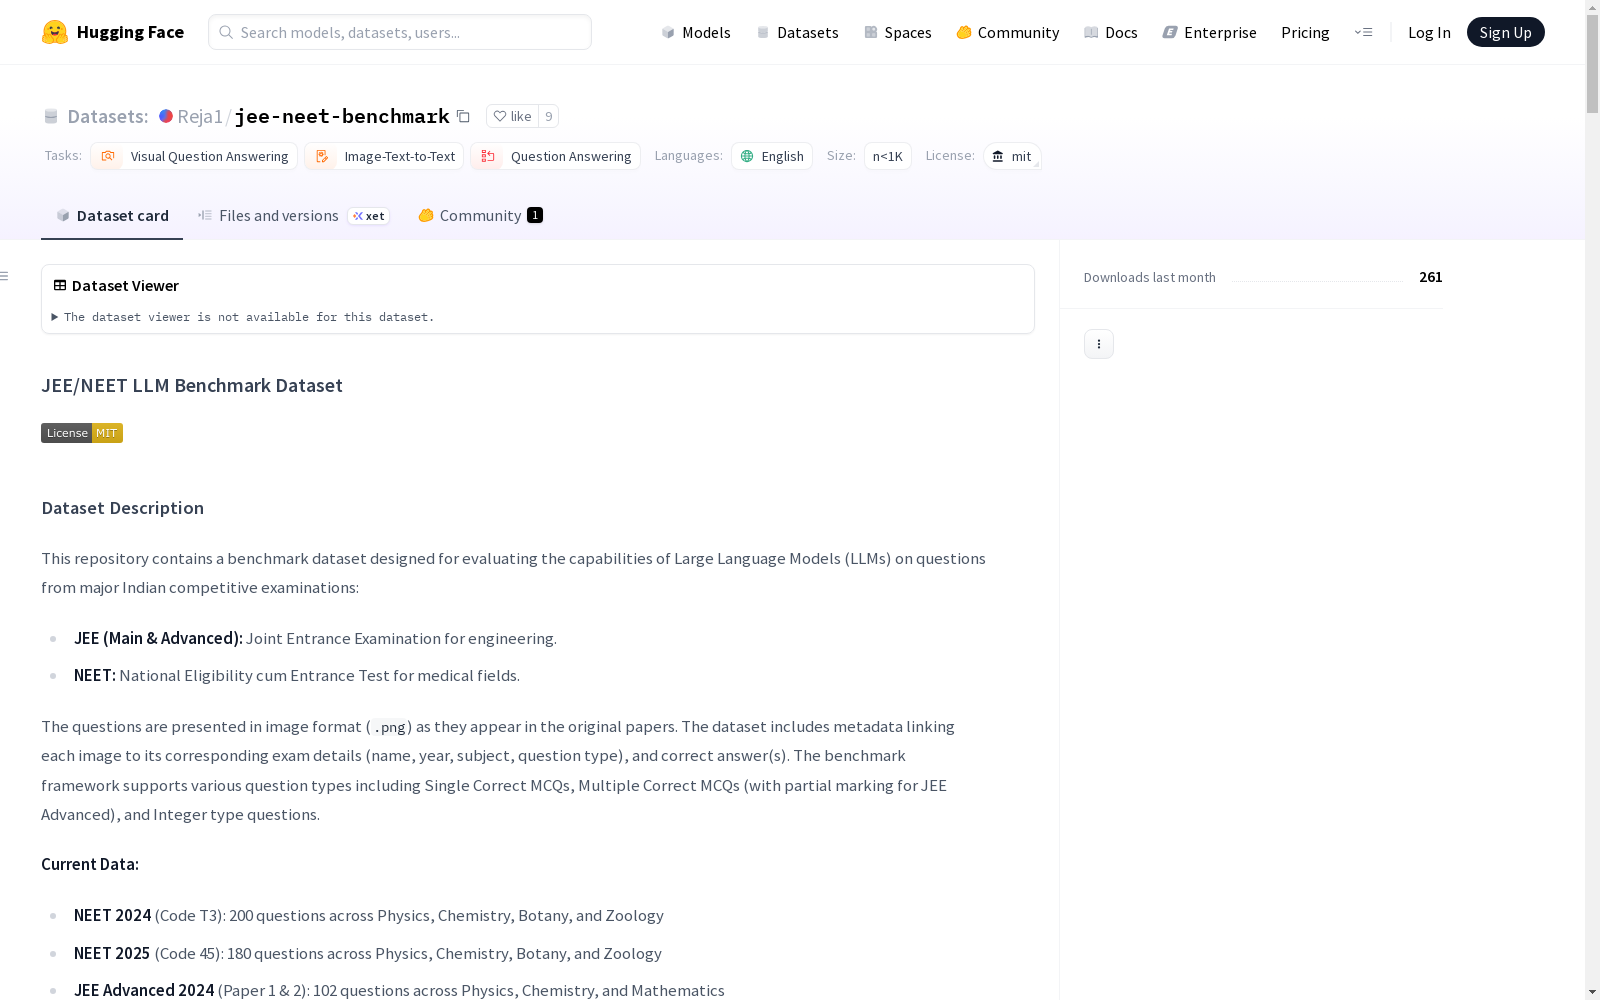Screen dimensions: 1600x1000
Task: Open Spaces from the navigation bar
Action: click(898, 32)
